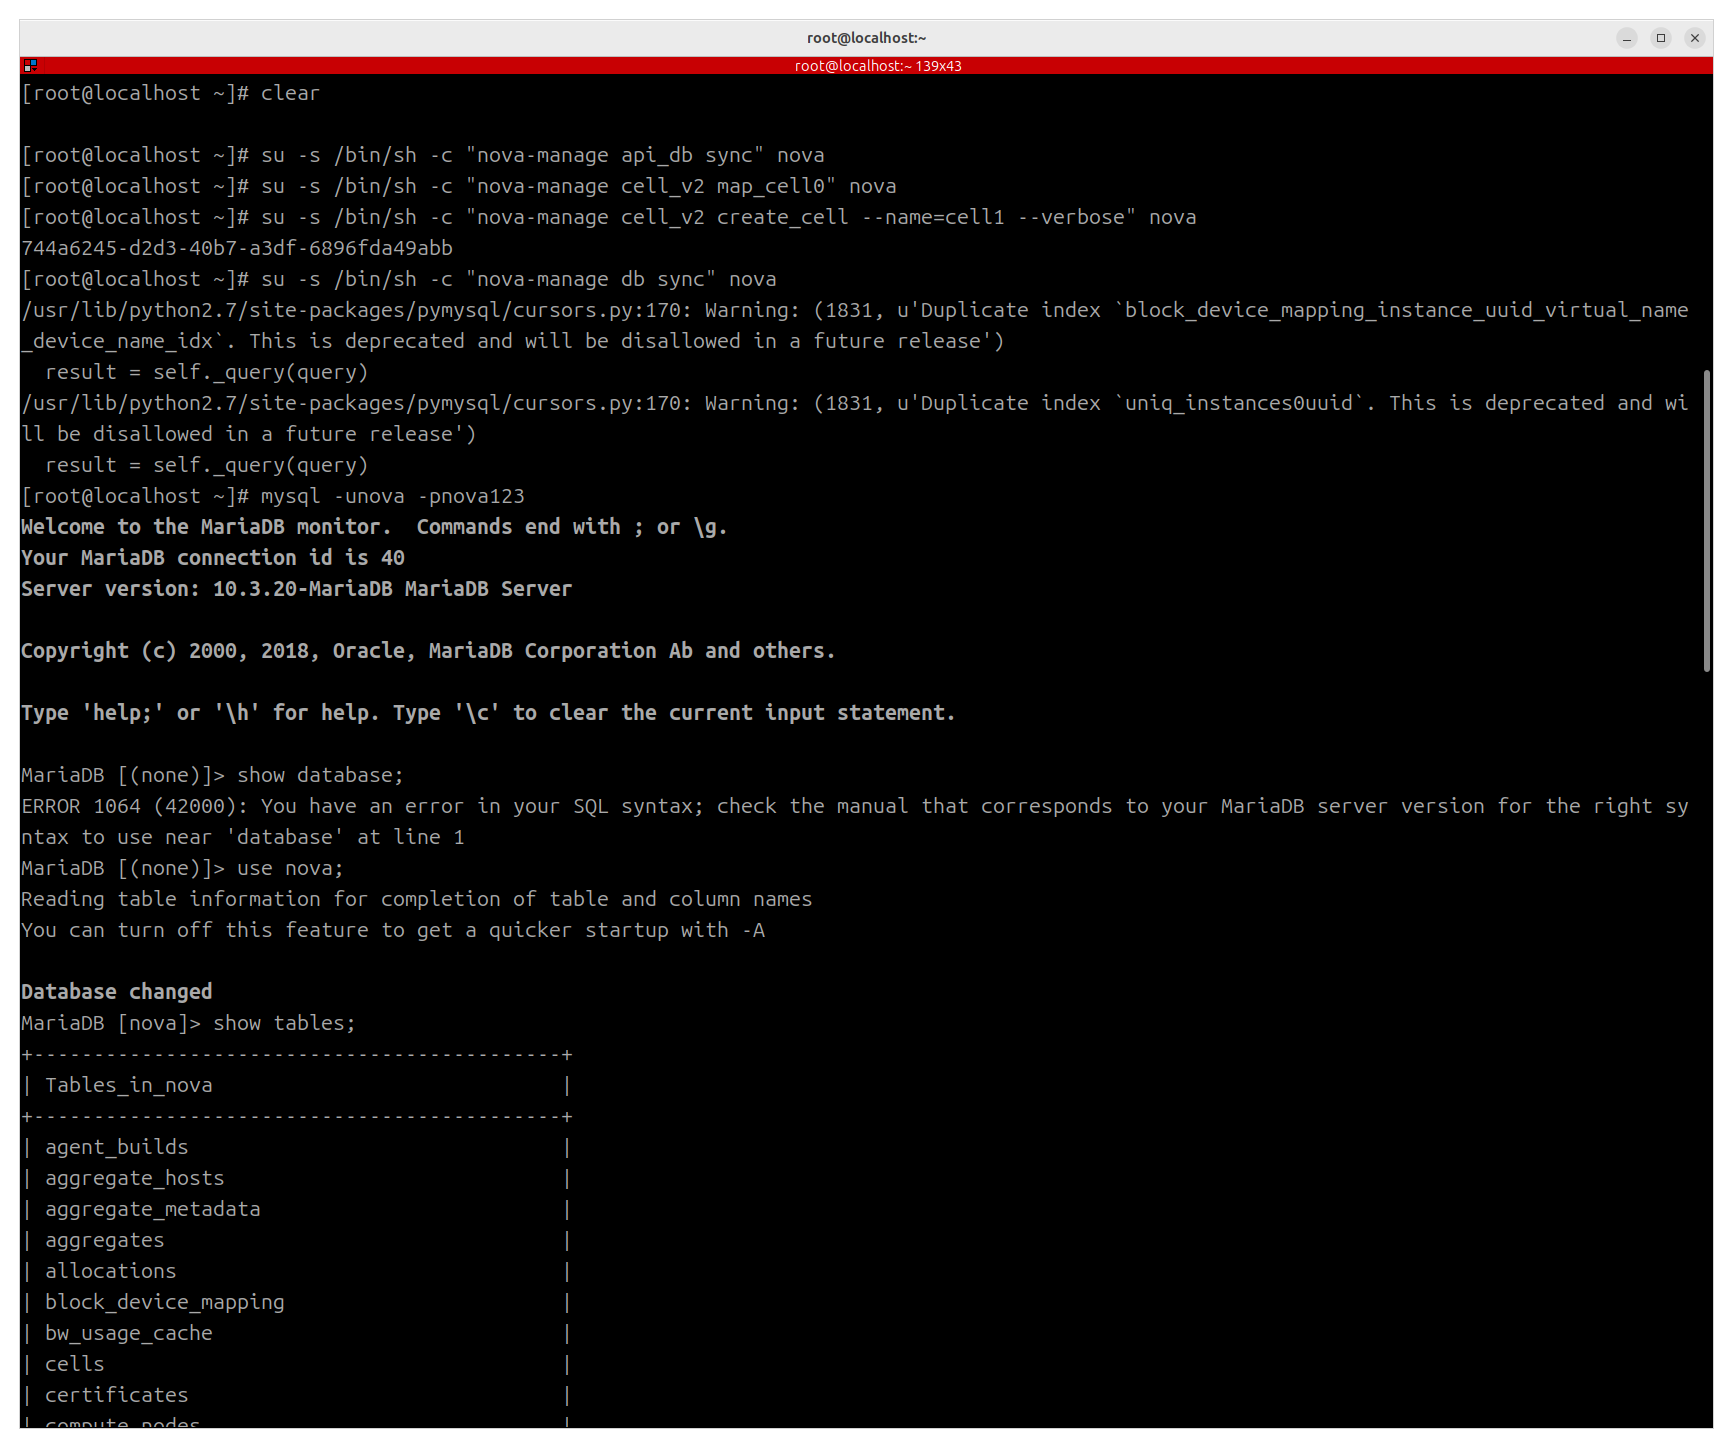The height and width of the screenshot is (1448, 1733).
Task: Click the UUID '744a6245-d2d3-40b7-a3df-6896fda49abb'
Action: (237, 248)
